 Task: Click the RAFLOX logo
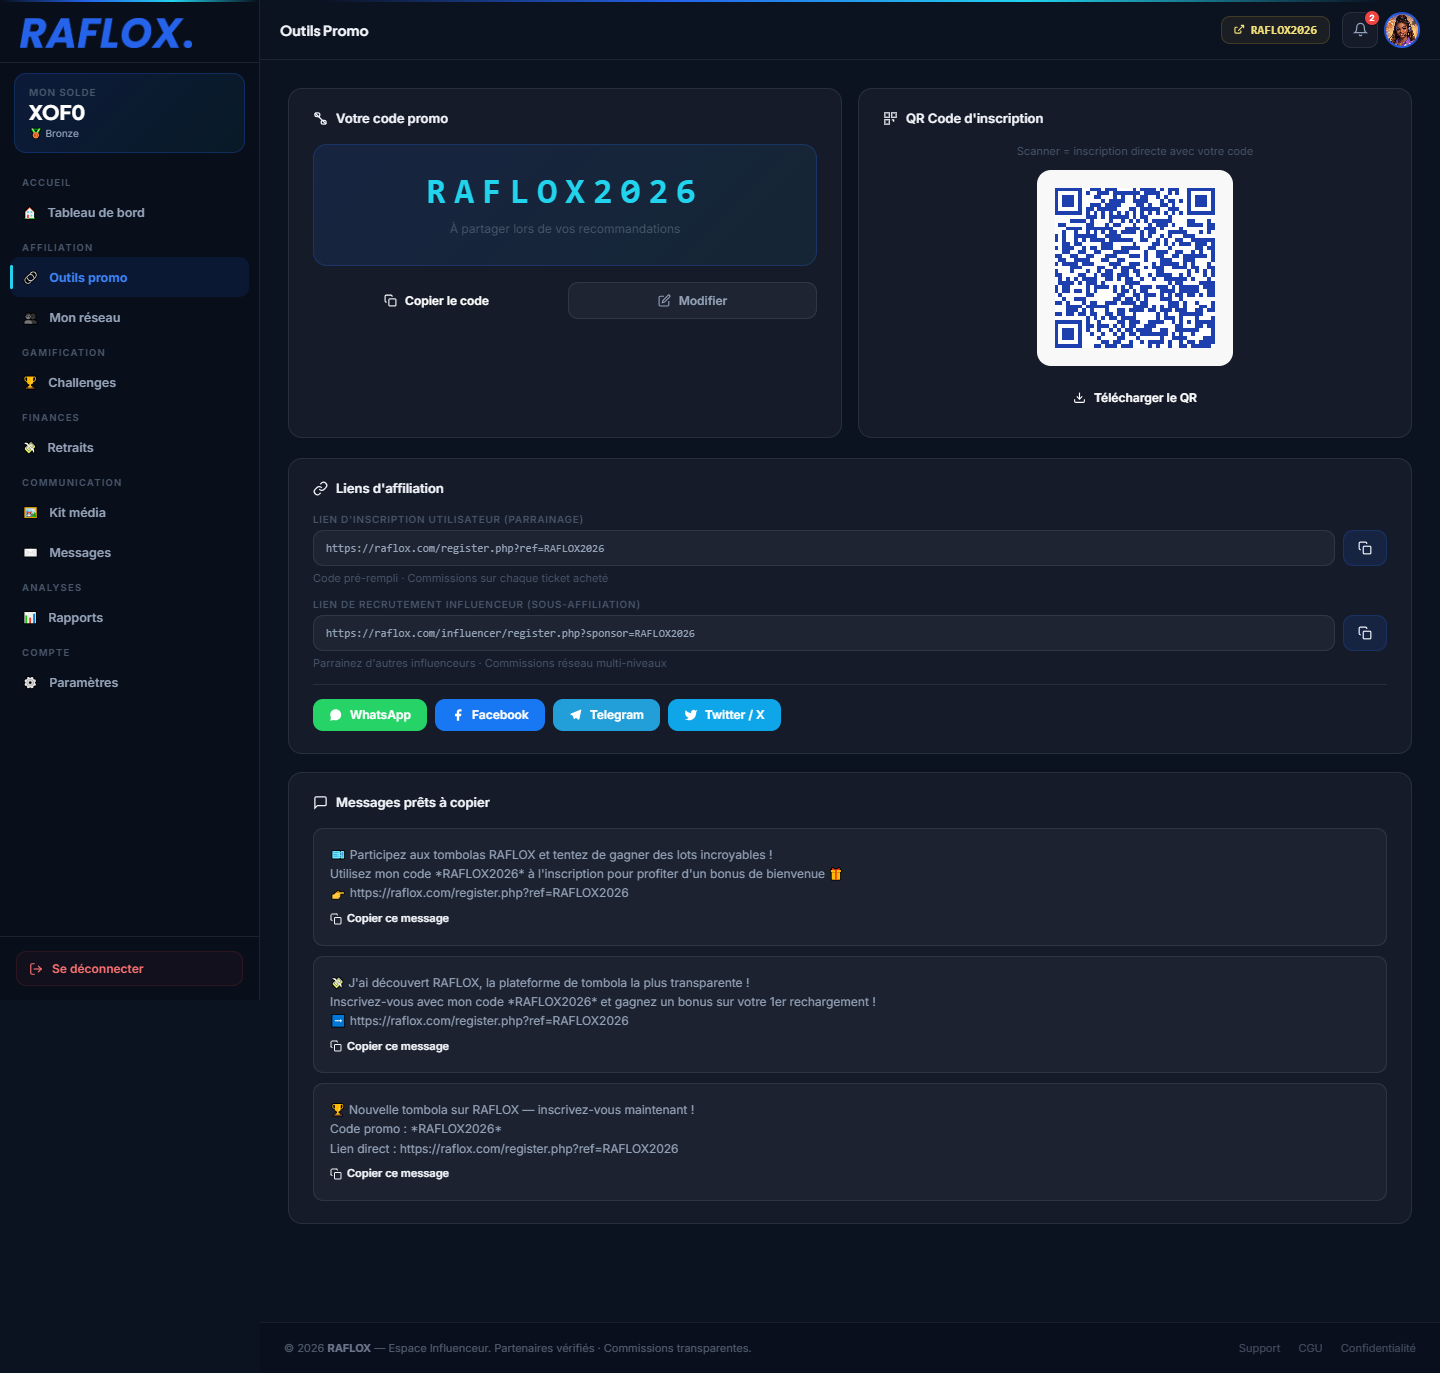106,33
